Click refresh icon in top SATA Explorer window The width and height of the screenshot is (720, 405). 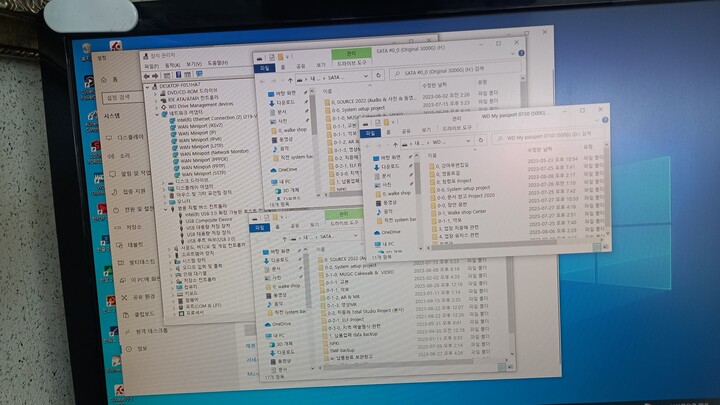(x=378, y=75)
